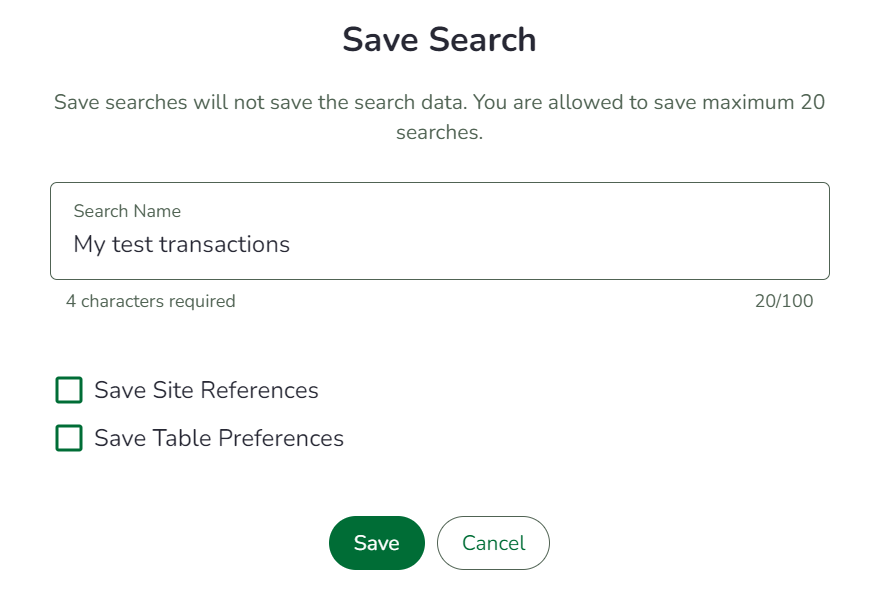The image size is (880, 591).
Task: Click the "Save Site References" label text
Action: point(206,390)
